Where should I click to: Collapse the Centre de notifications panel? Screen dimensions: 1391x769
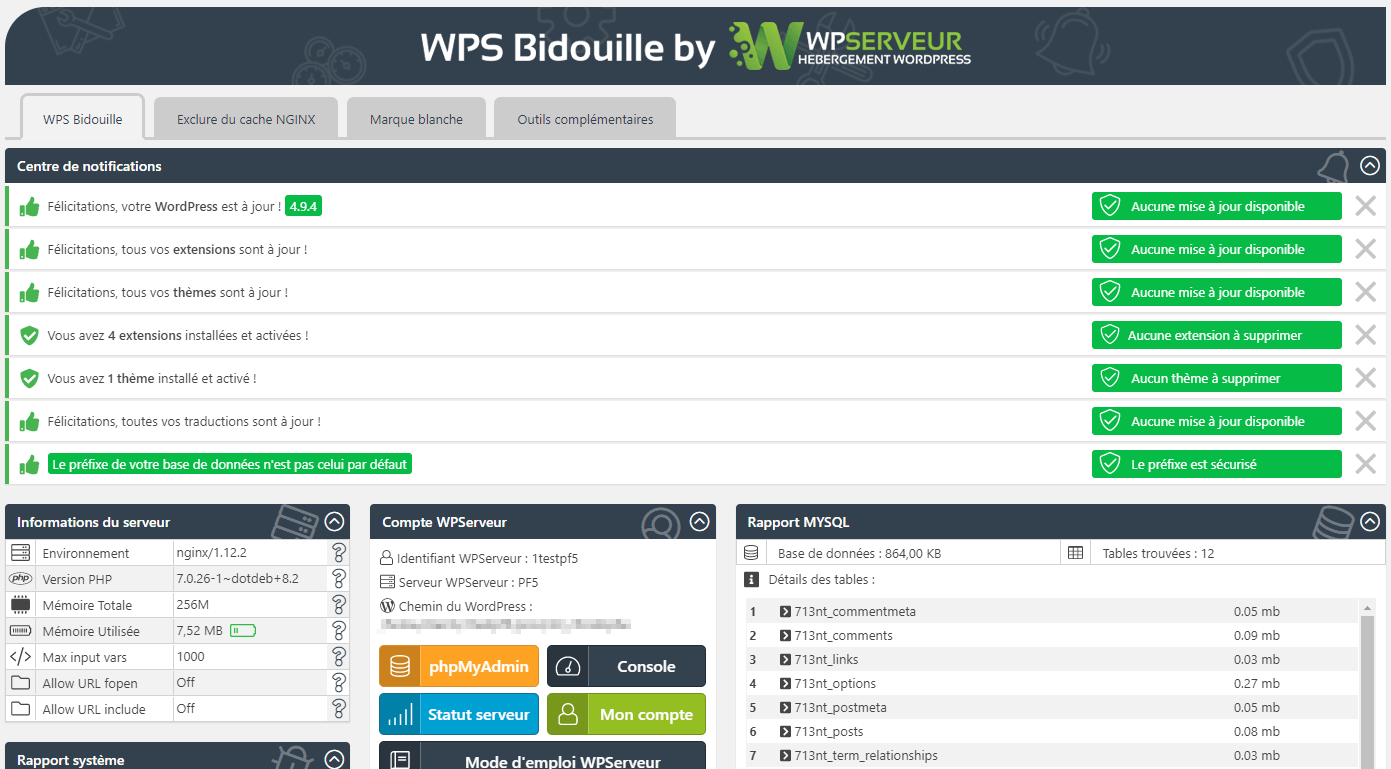click(x=1370, y=166)
